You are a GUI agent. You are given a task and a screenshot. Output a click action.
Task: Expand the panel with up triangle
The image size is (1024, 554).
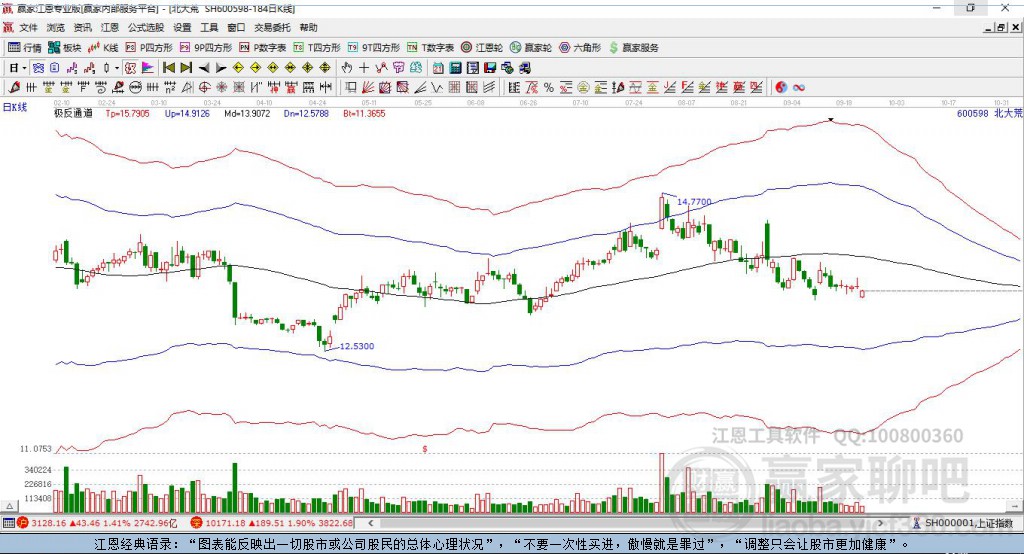[x=9, y=506]
